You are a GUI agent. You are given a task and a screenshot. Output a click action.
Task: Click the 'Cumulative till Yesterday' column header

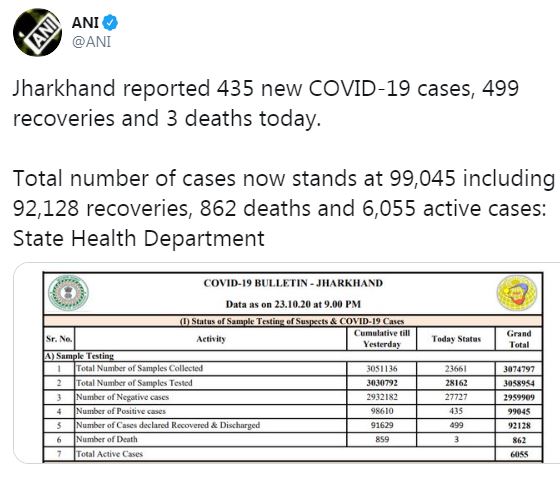pos(382,339)
